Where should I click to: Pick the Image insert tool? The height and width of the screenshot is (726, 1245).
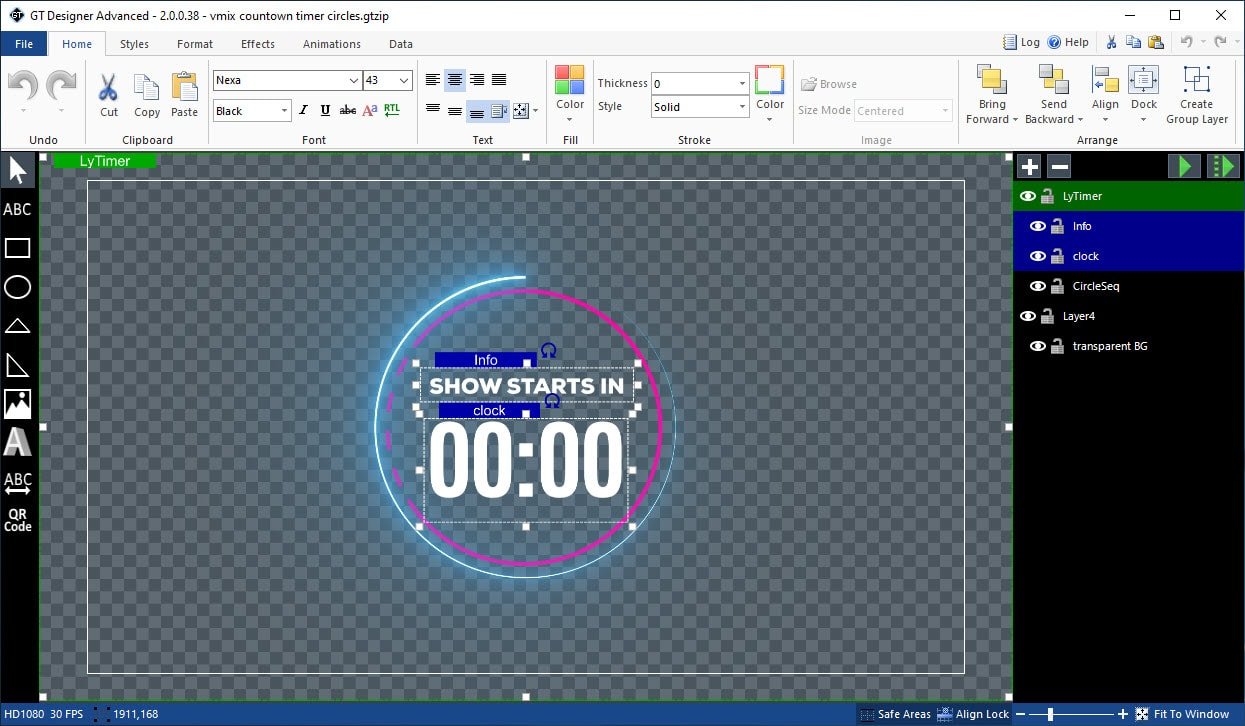(x=18, y=403)
